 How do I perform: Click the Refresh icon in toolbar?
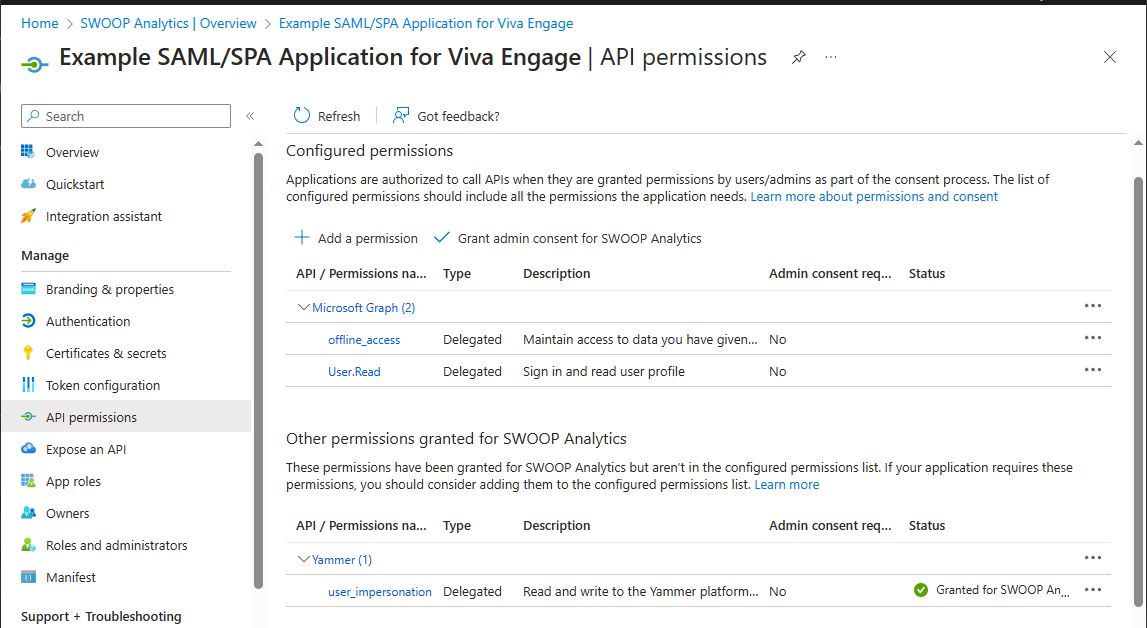click(x=301, y=116)
